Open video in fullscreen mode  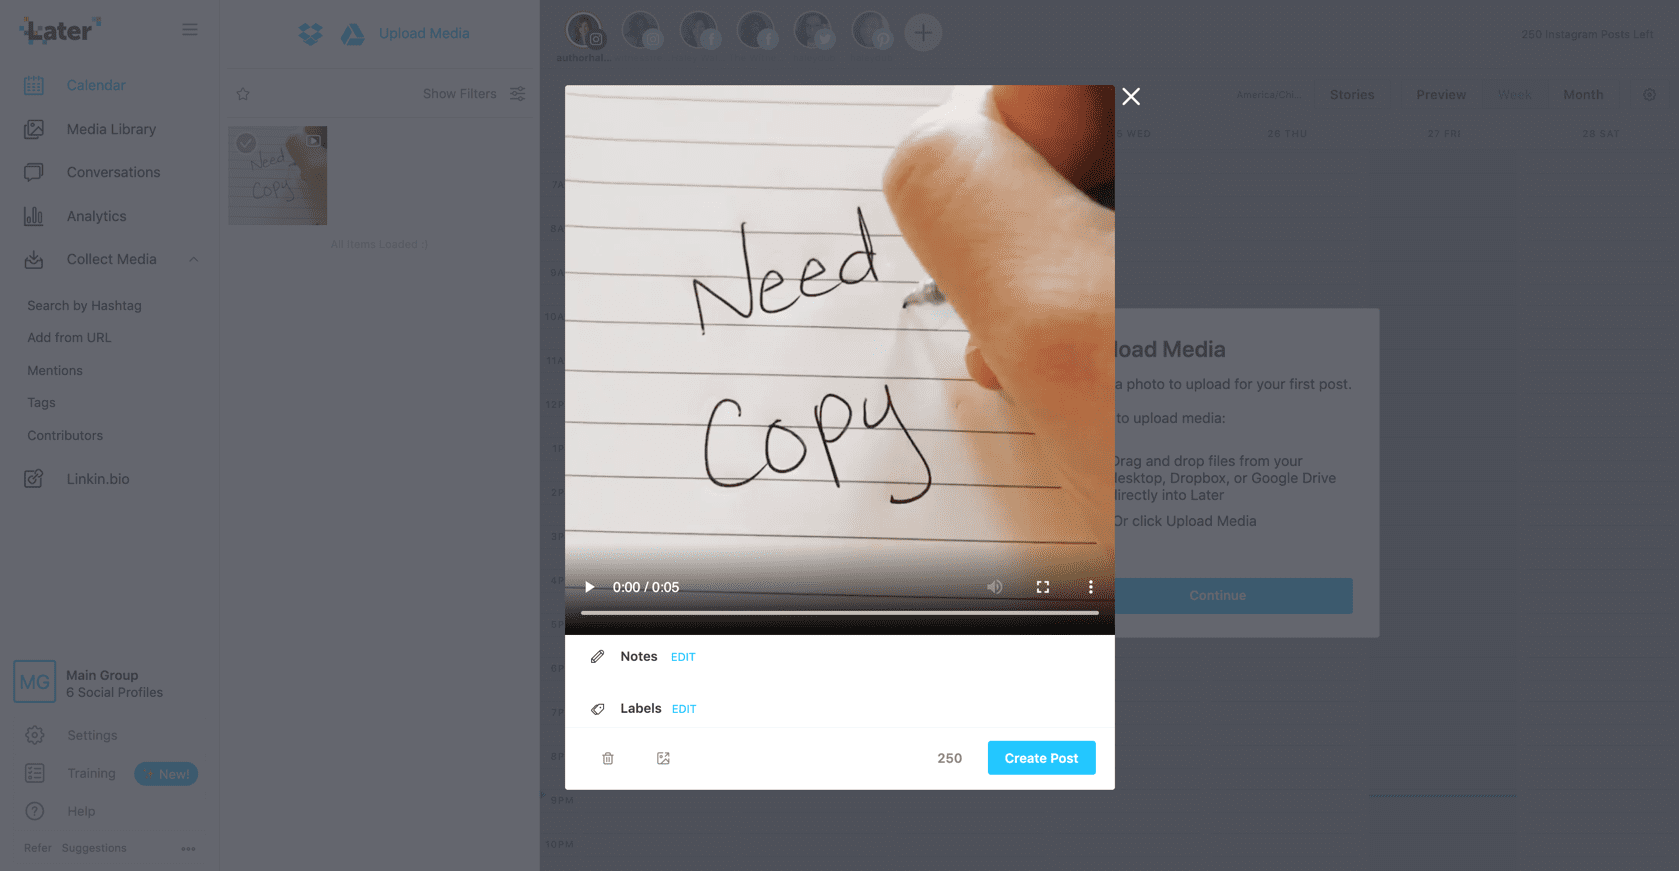[x=1043, y=587]
